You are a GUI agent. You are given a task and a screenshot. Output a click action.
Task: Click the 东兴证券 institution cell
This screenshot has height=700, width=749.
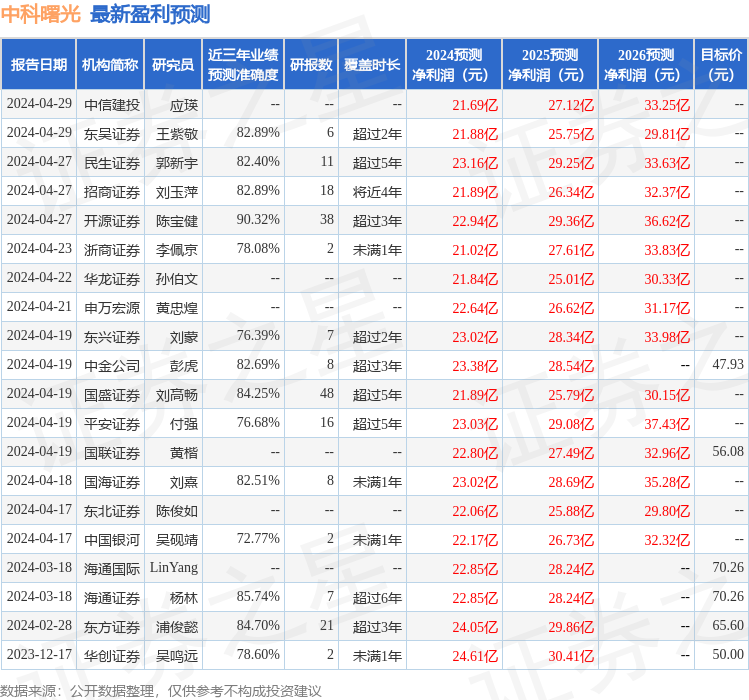[112, 337]
